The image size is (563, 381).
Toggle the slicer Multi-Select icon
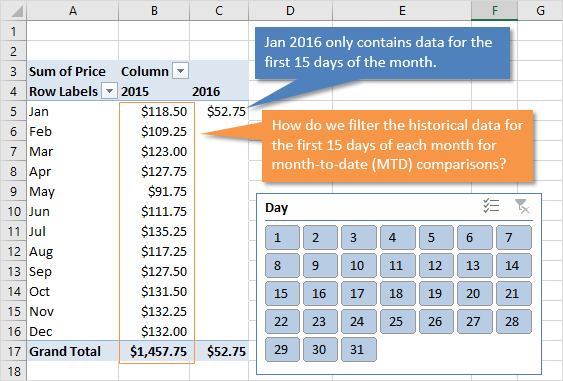(x=491, y=206)
